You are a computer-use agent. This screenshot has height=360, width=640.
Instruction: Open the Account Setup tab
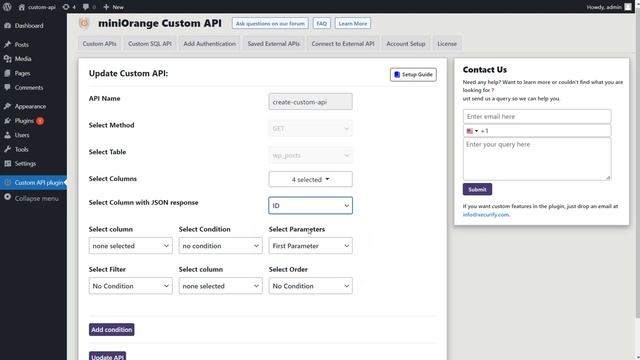point(406,44)
